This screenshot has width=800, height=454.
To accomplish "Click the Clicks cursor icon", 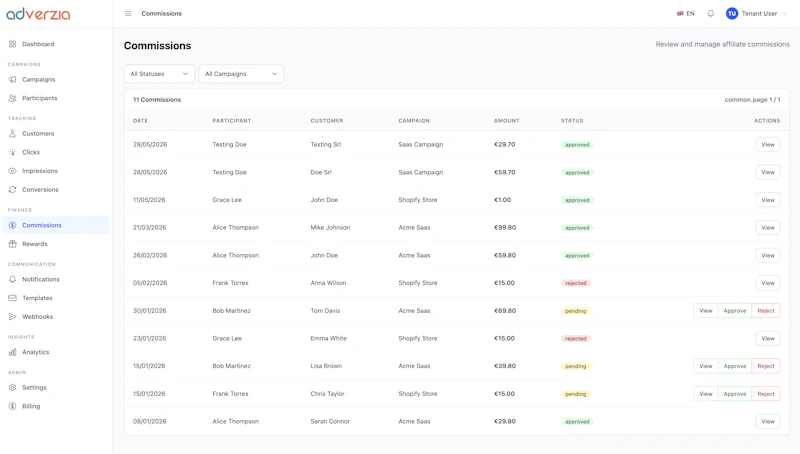I will tap(12, 152).
